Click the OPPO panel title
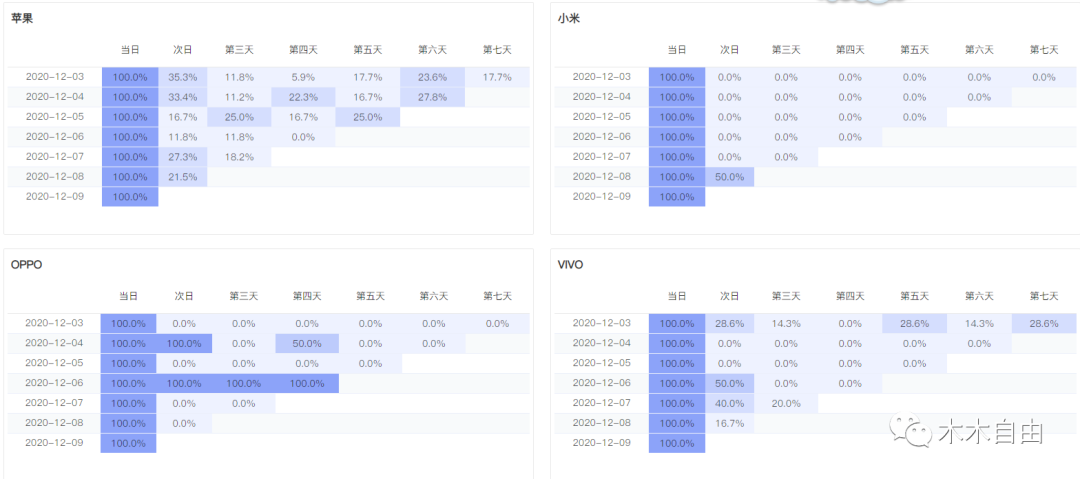 pyautogui.click(x=26, y=265)
